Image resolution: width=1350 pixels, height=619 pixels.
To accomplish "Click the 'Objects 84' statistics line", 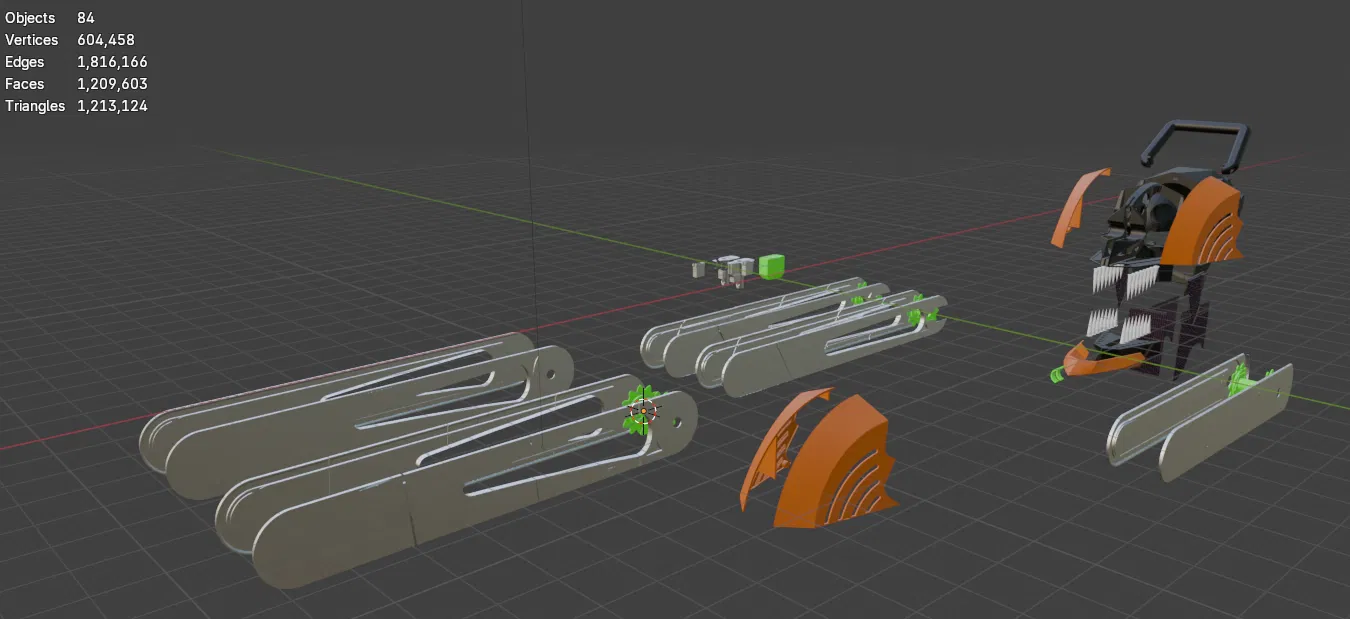I will coord(49,18).
